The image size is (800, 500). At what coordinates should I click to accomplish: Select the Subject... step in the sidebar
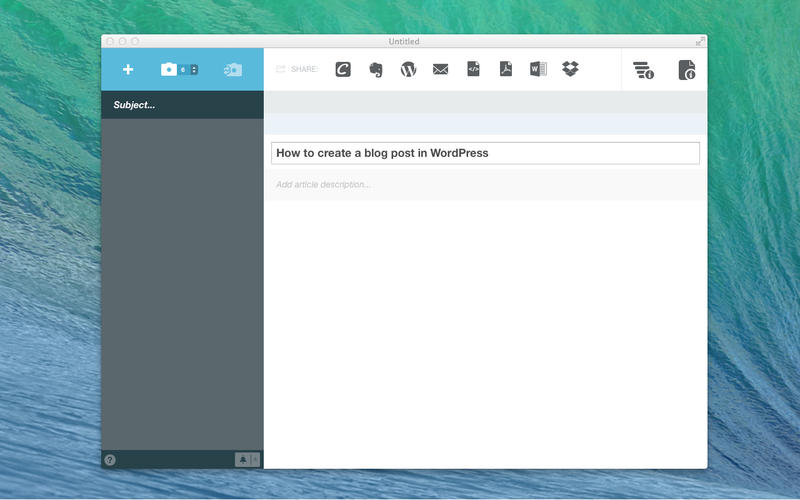(x=183, y=105)
